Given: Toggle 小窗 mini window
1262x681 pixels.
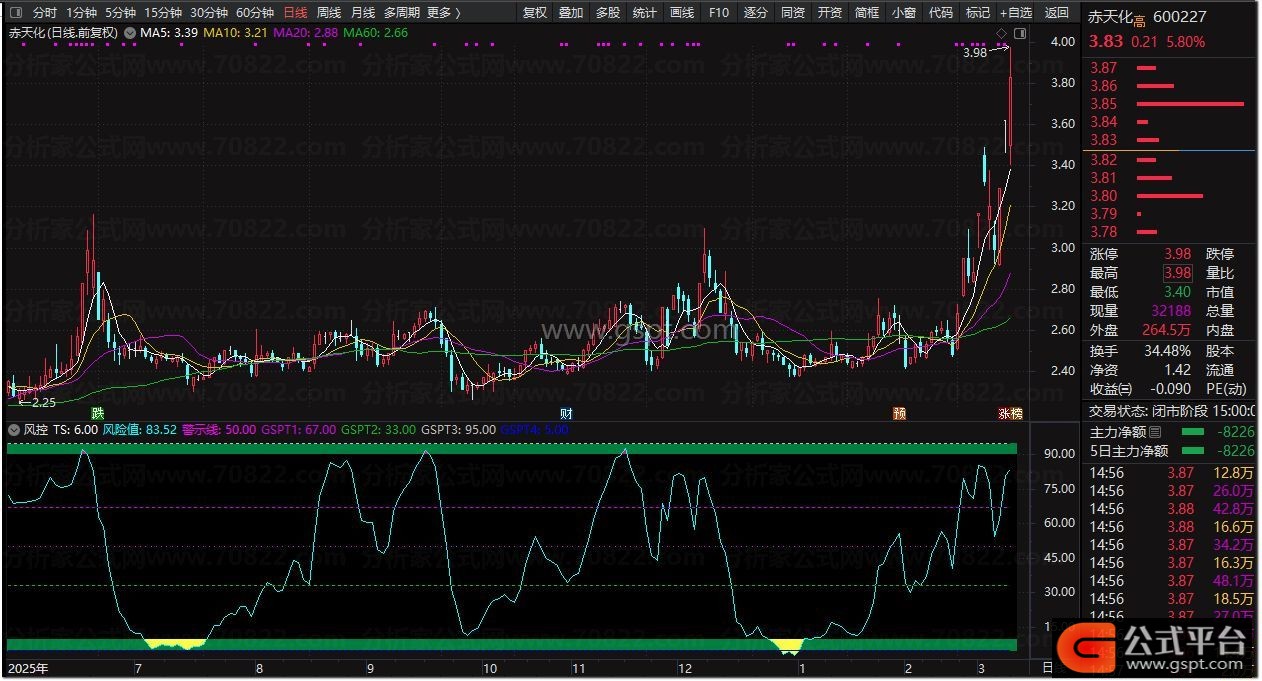Looking at the screenshot, I should (x=903, y=13).
